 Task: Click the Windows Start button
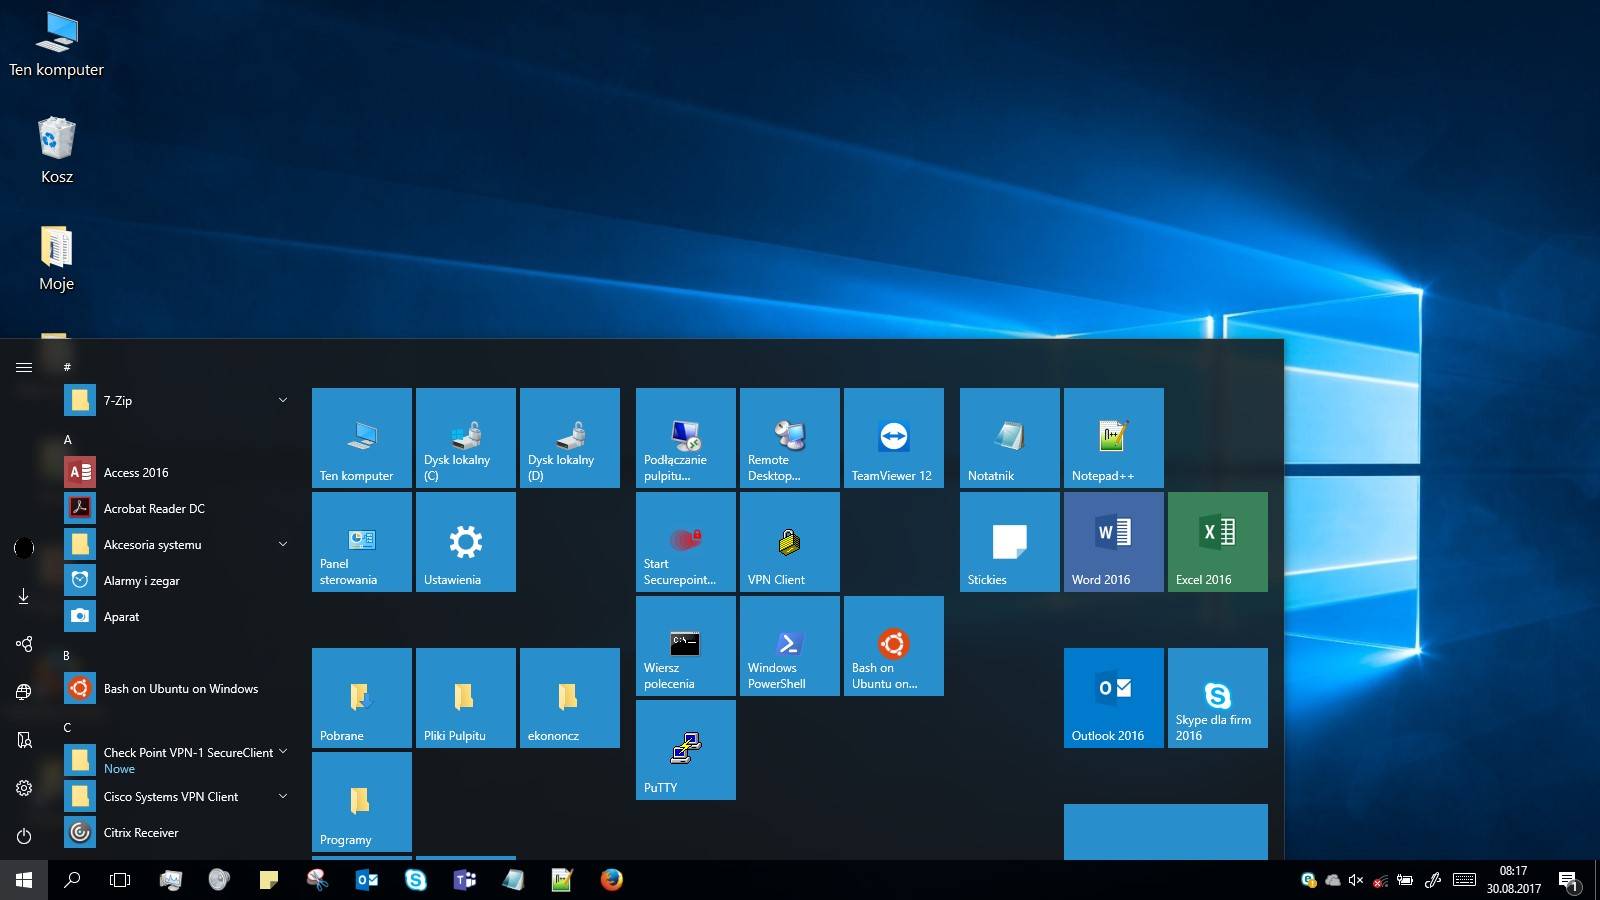[x=24, y=880]
